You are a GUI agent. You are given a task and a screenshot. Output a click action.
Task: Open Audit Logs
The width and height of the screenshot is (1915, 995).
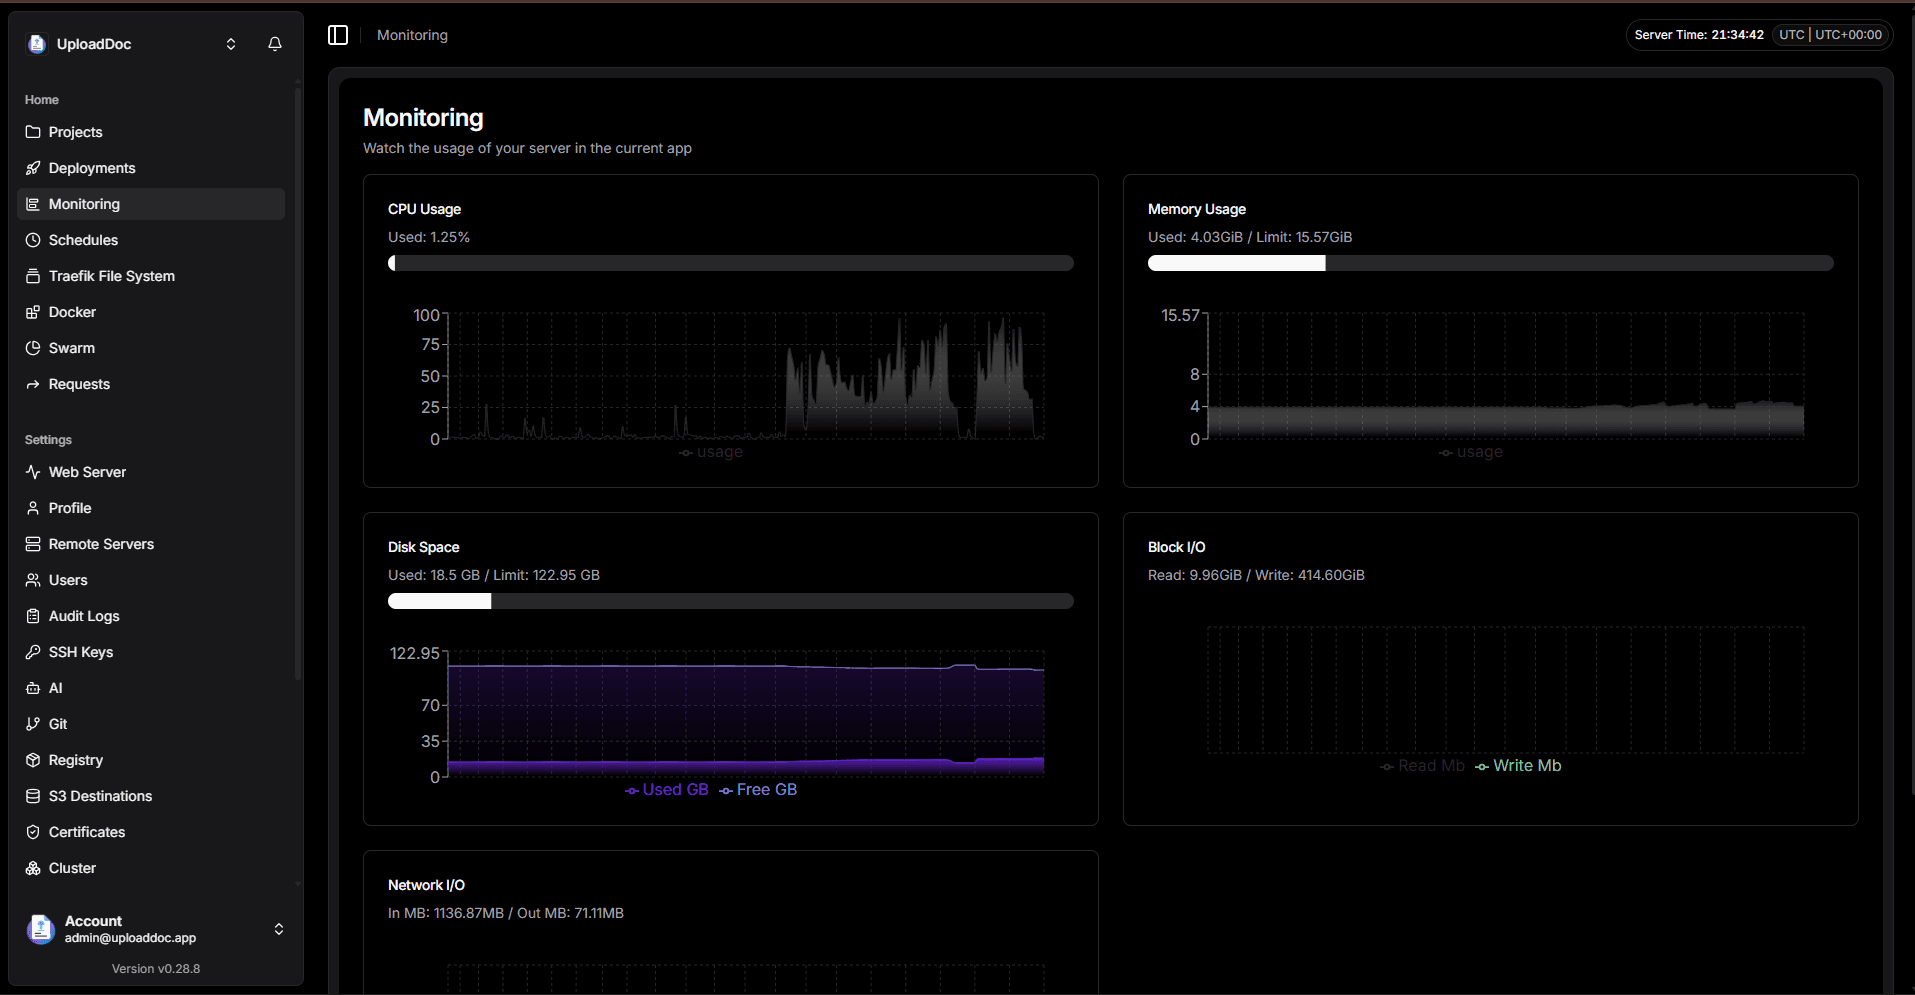[151, 616]
